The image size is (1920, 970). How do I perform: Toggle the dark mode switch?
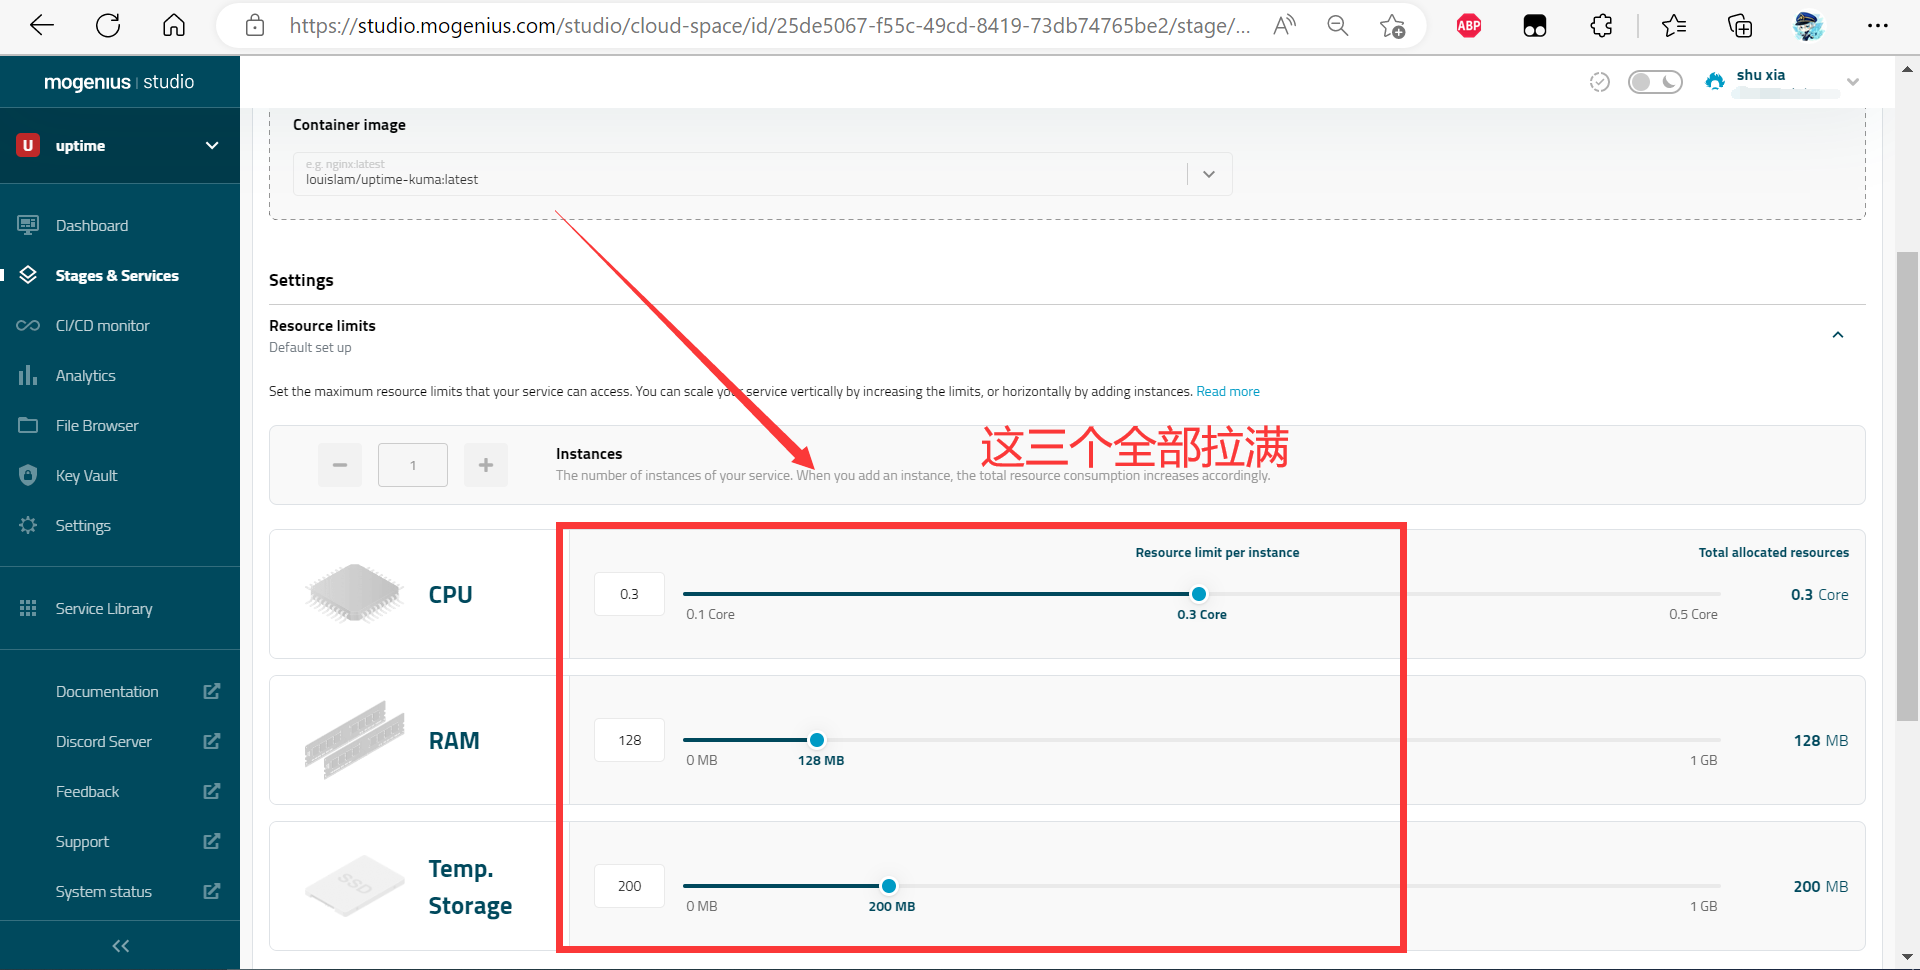click(x=1655, y=82)
